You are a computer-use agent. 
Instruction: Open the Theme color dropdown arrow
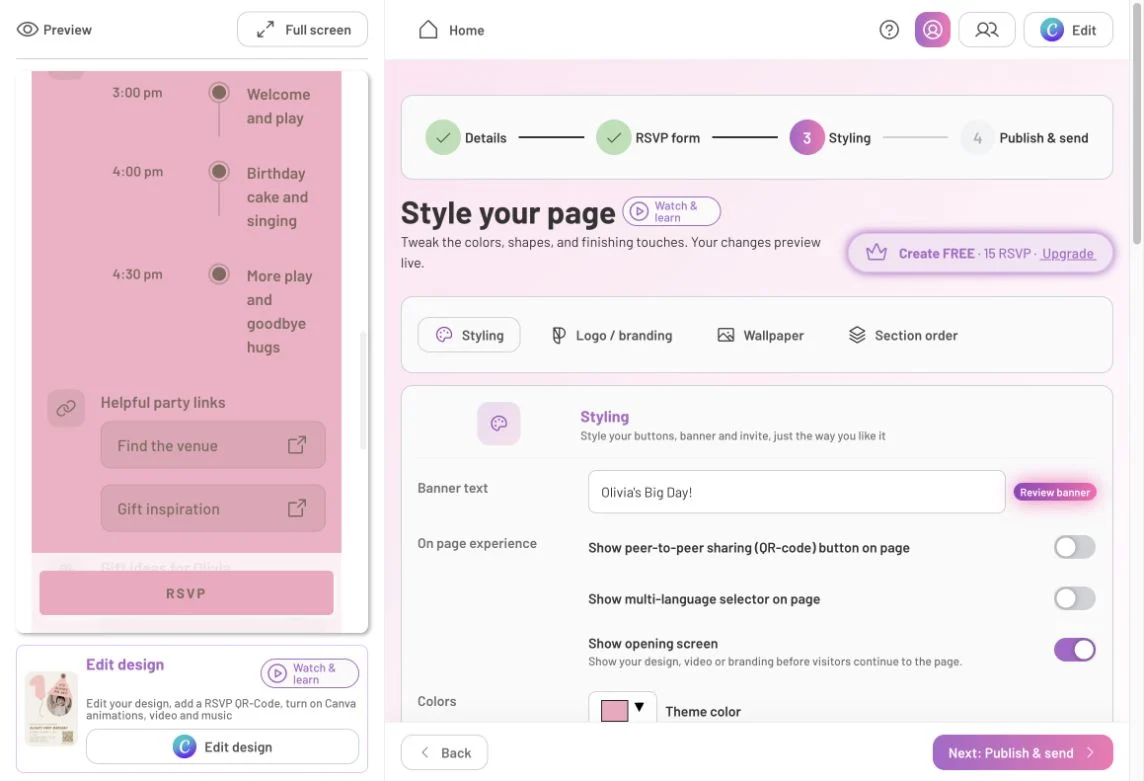[x=639, y=707]
